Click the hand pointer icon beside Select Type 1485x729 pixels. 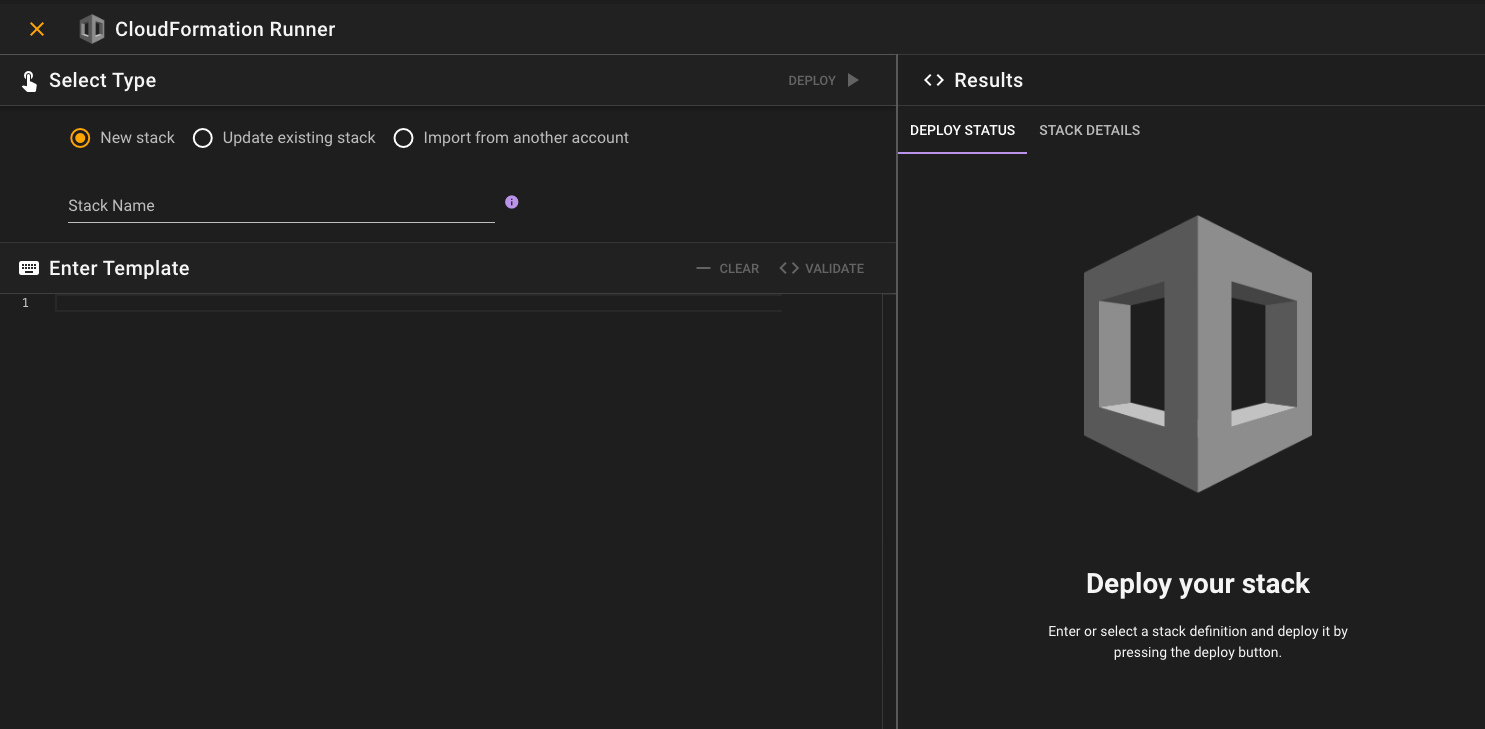click(29, 81)
